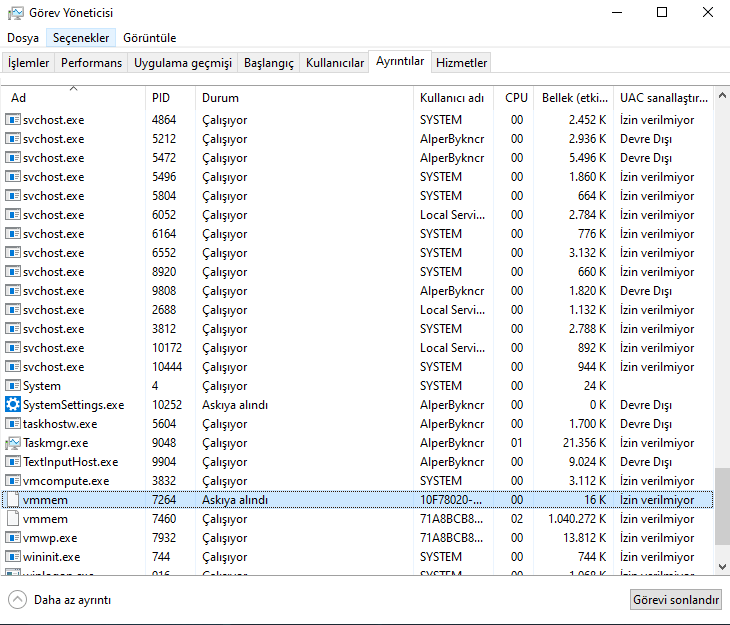Switch to the Uygulama geçmişi tab
Image resolution: width=730 pixels, height=625 pixels.
pos(182,62)
